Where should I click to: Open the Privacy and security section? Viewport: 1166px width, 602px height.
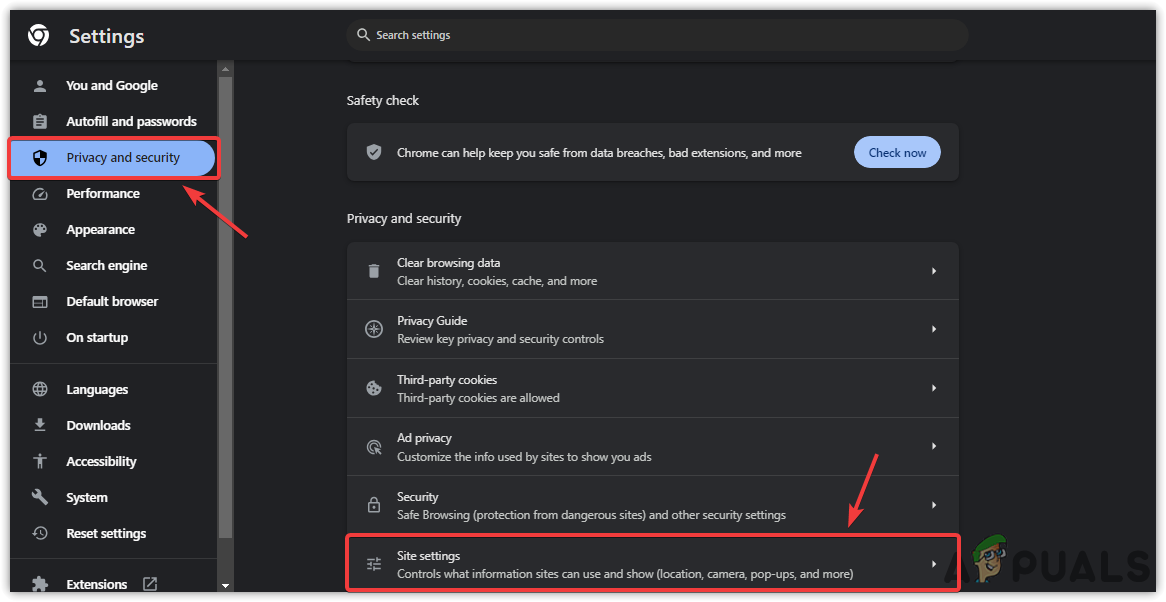[x=122, y=158]
